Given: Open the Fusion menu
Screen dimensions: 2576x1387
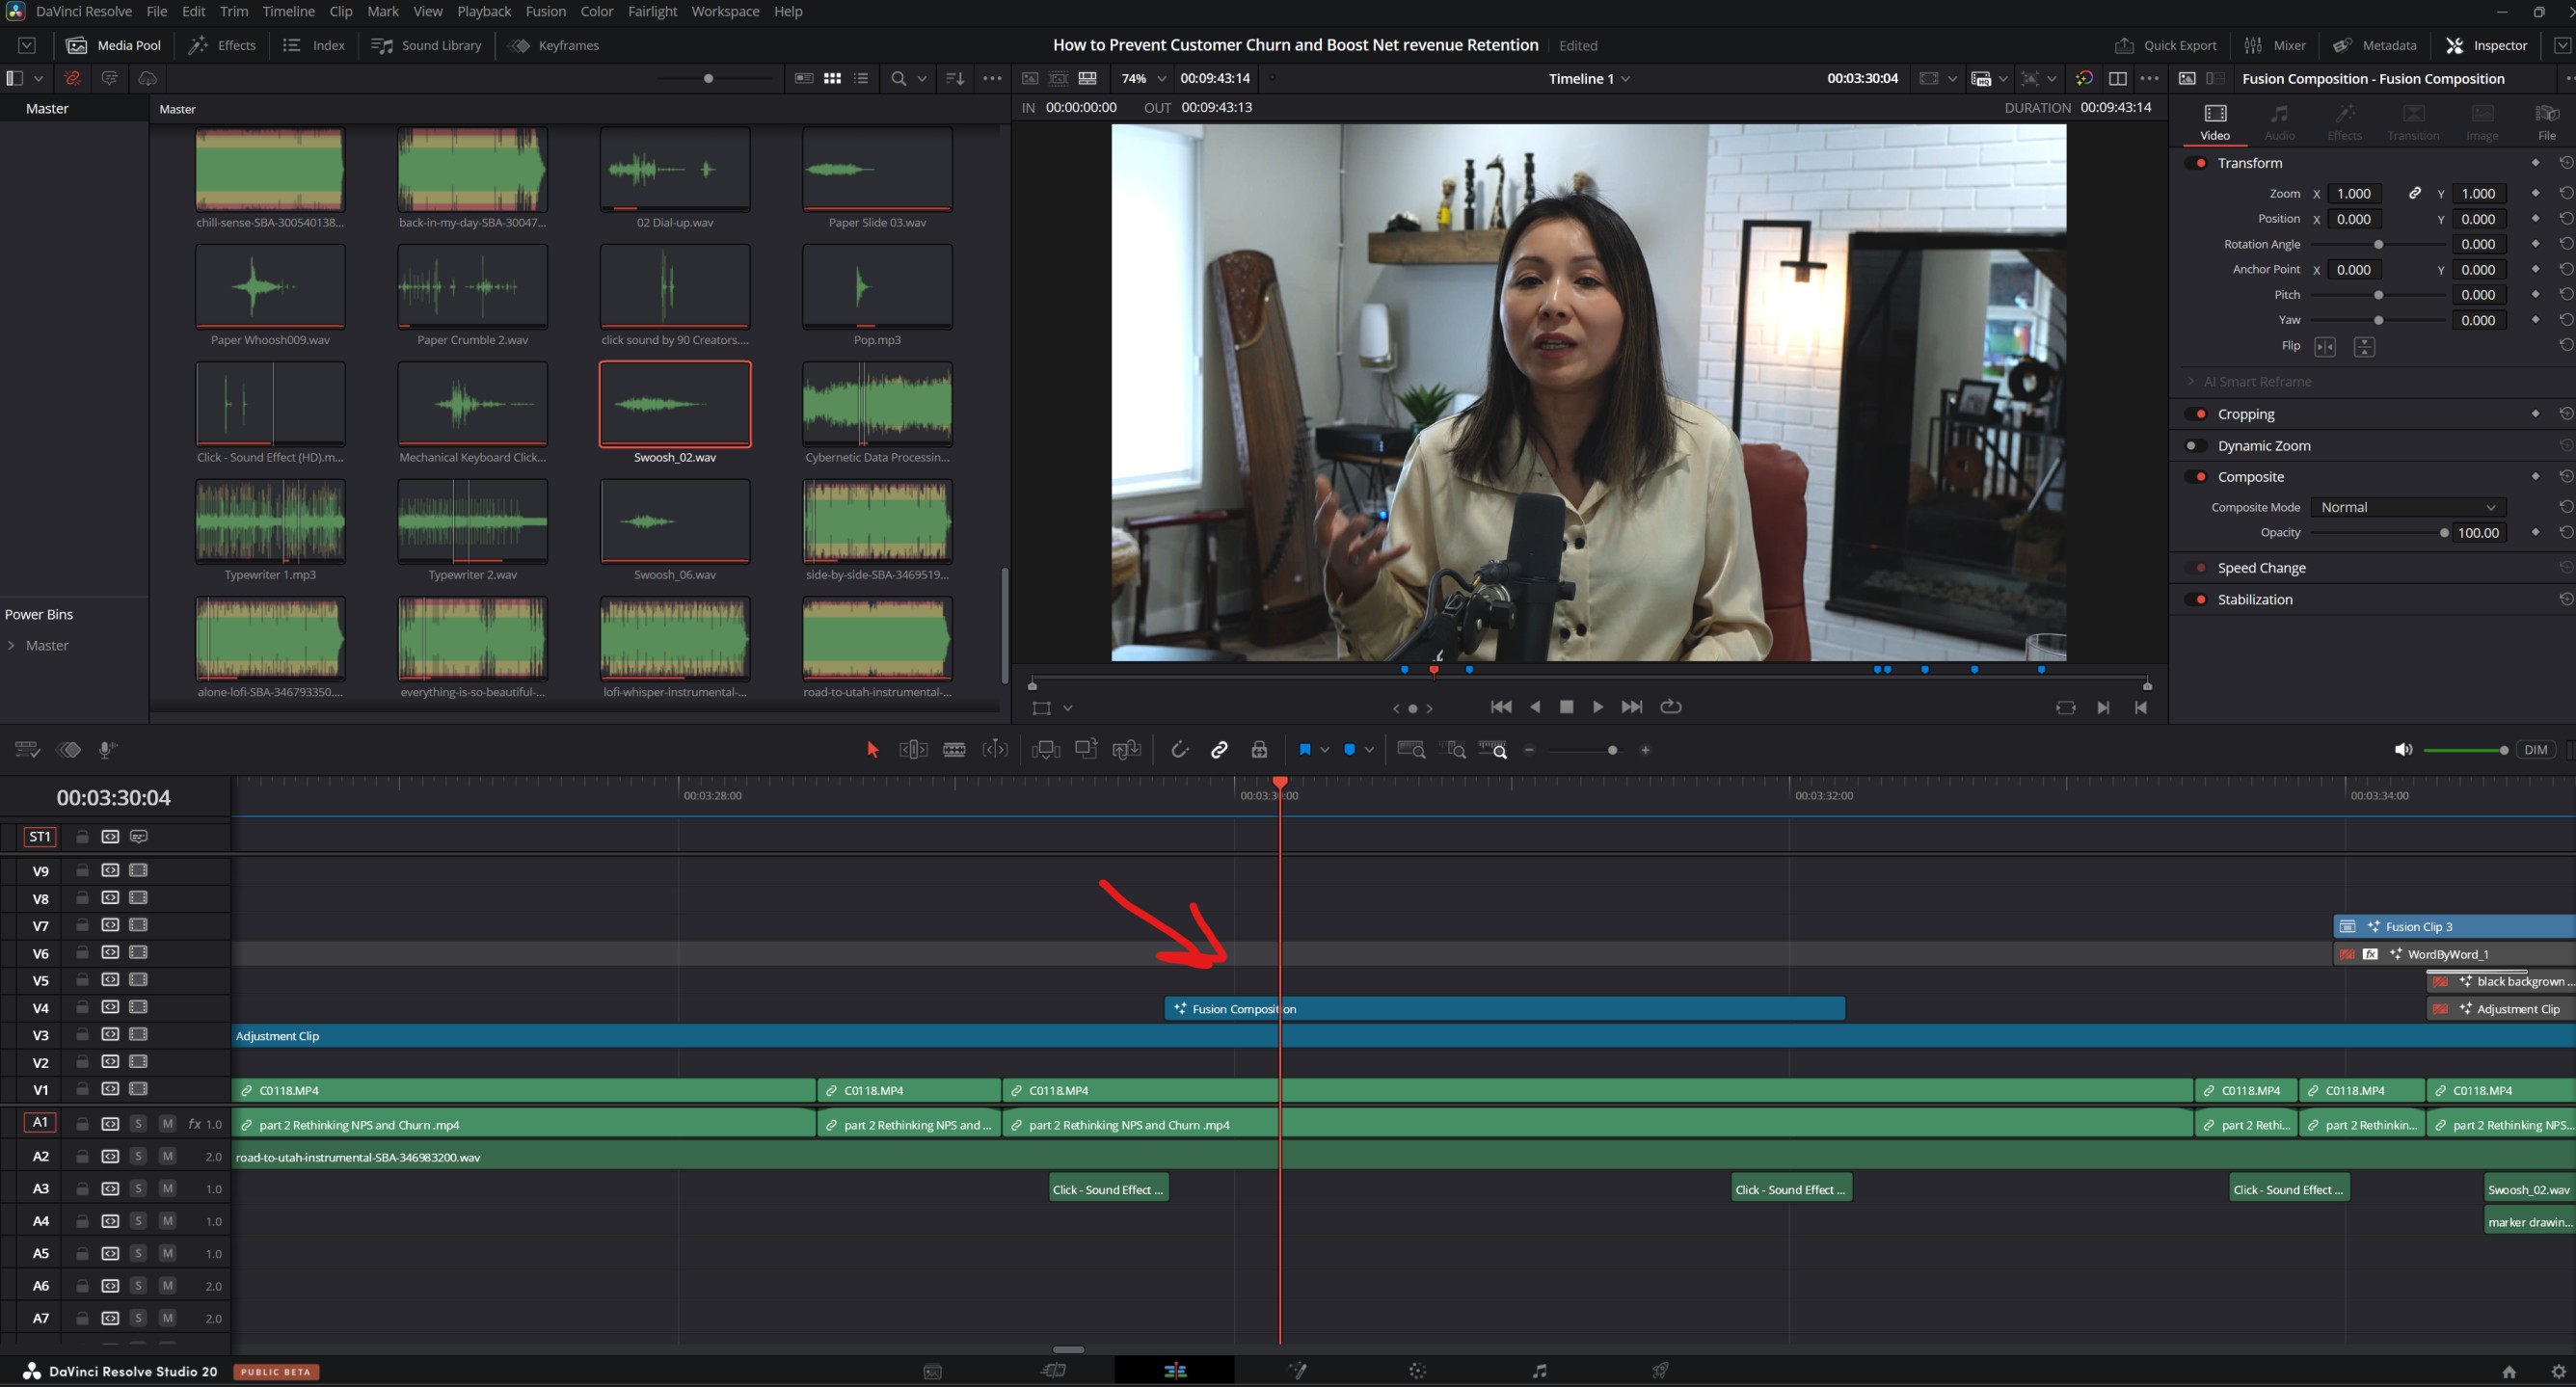Looking at the screenshot, I should pyautogui.click(x=545, y=11).
